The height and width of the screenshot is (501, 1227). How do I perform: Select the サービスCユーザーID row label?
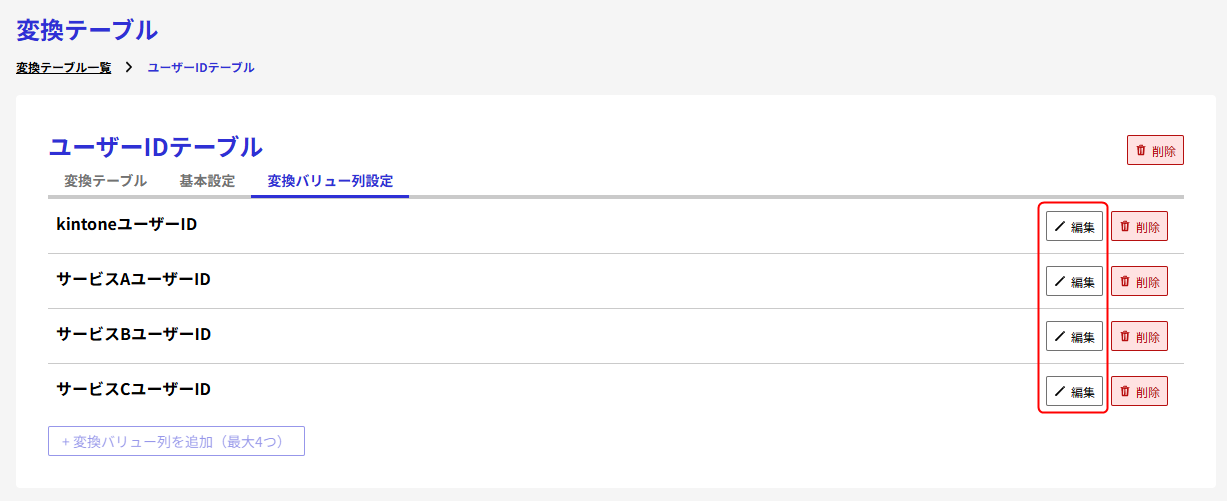[x=133, y=389]
